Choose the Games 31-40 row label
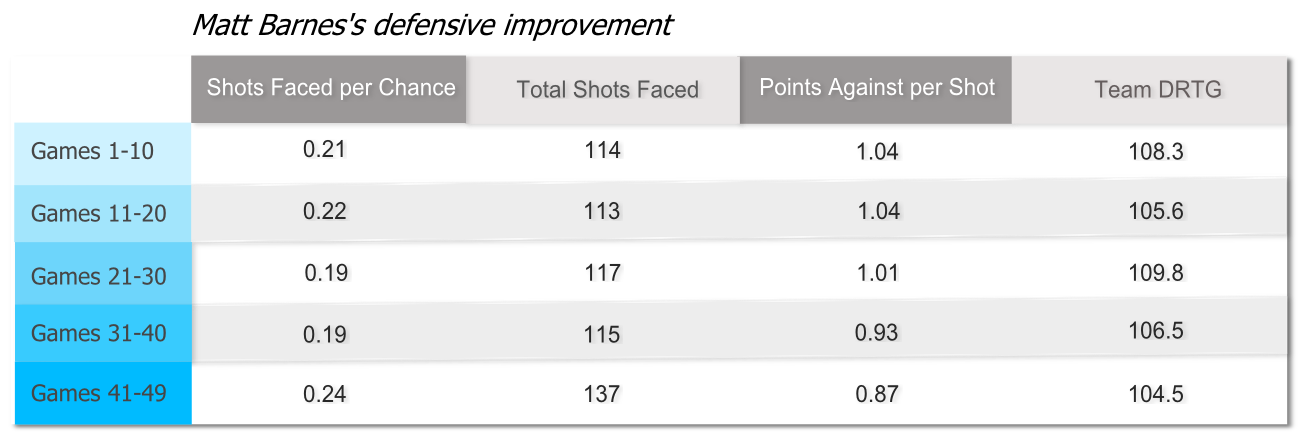The width and height of the screenshot is (1306, 445). [98, 333]
